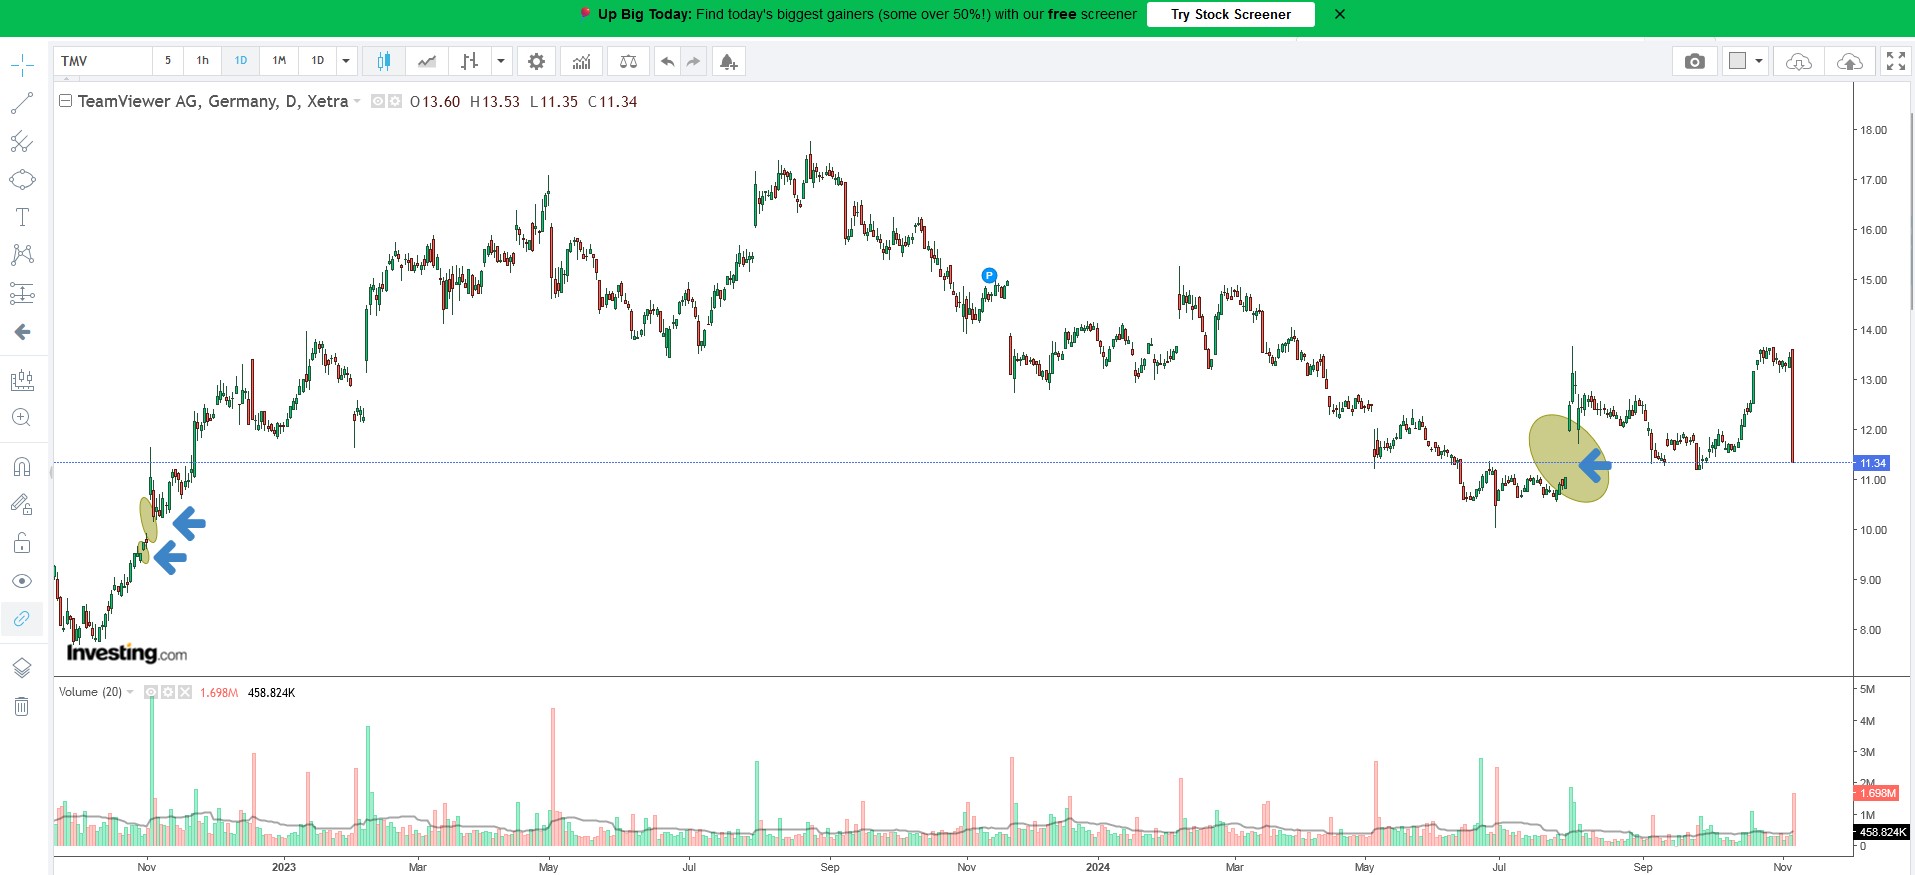Select the crosshair cursor tool
Image resolution: width=1915 pixels, height=875 pixels.
click(x=22, y=66)
